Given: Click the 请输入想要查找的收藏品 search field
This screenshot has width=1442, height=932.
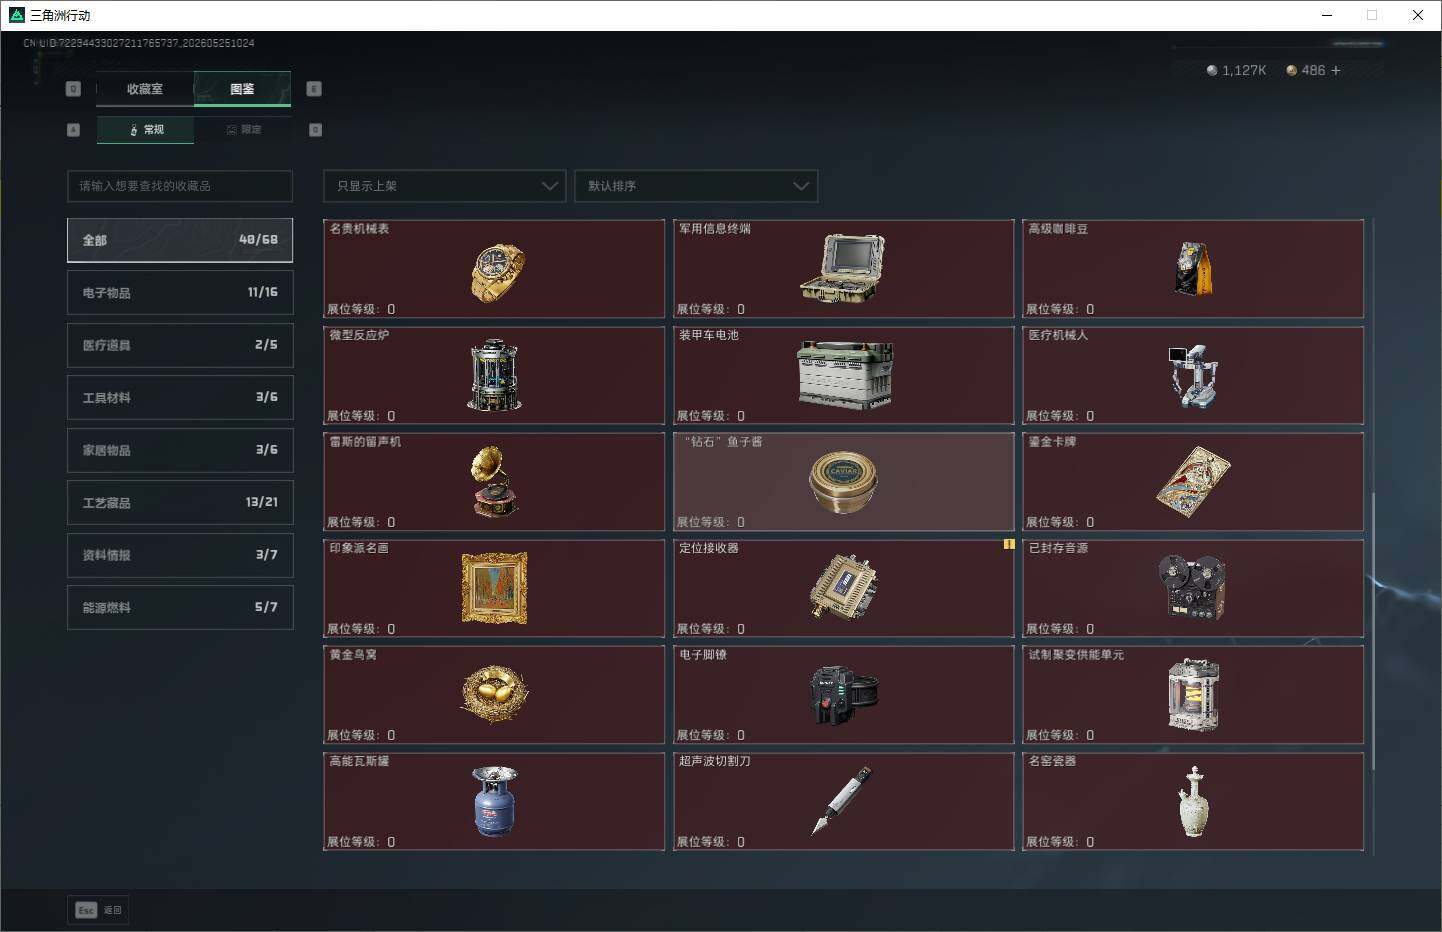Looking at the screenshot, I should pos(180,186).
